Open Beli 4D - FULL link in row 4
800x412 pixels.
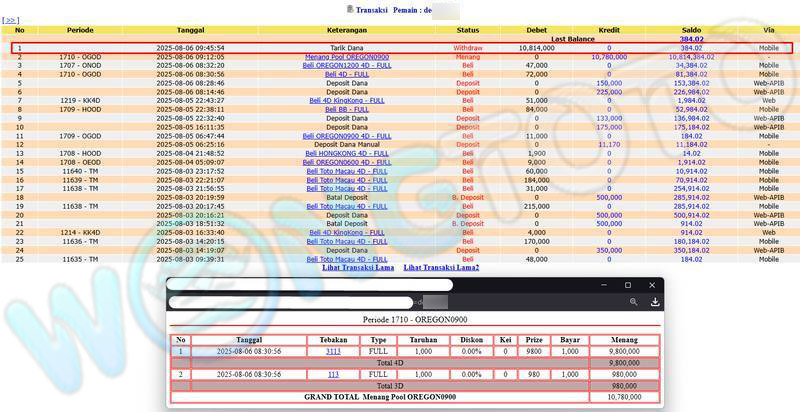coord(347,74)
